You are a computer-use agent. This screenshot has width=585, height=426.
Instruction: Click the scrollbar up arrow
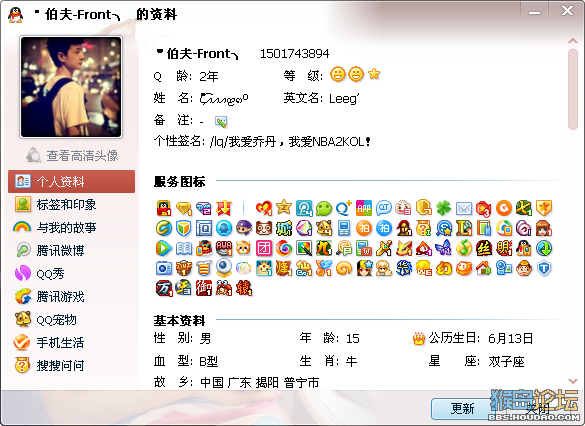pos(573,41)
